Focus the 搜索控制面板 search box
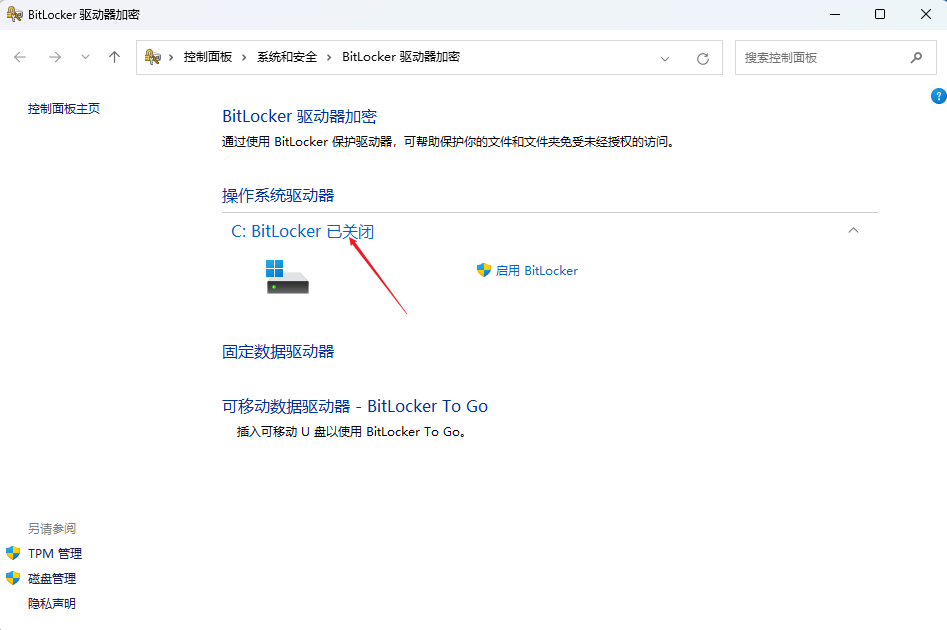The image size is (947, 630). (835, 58)
